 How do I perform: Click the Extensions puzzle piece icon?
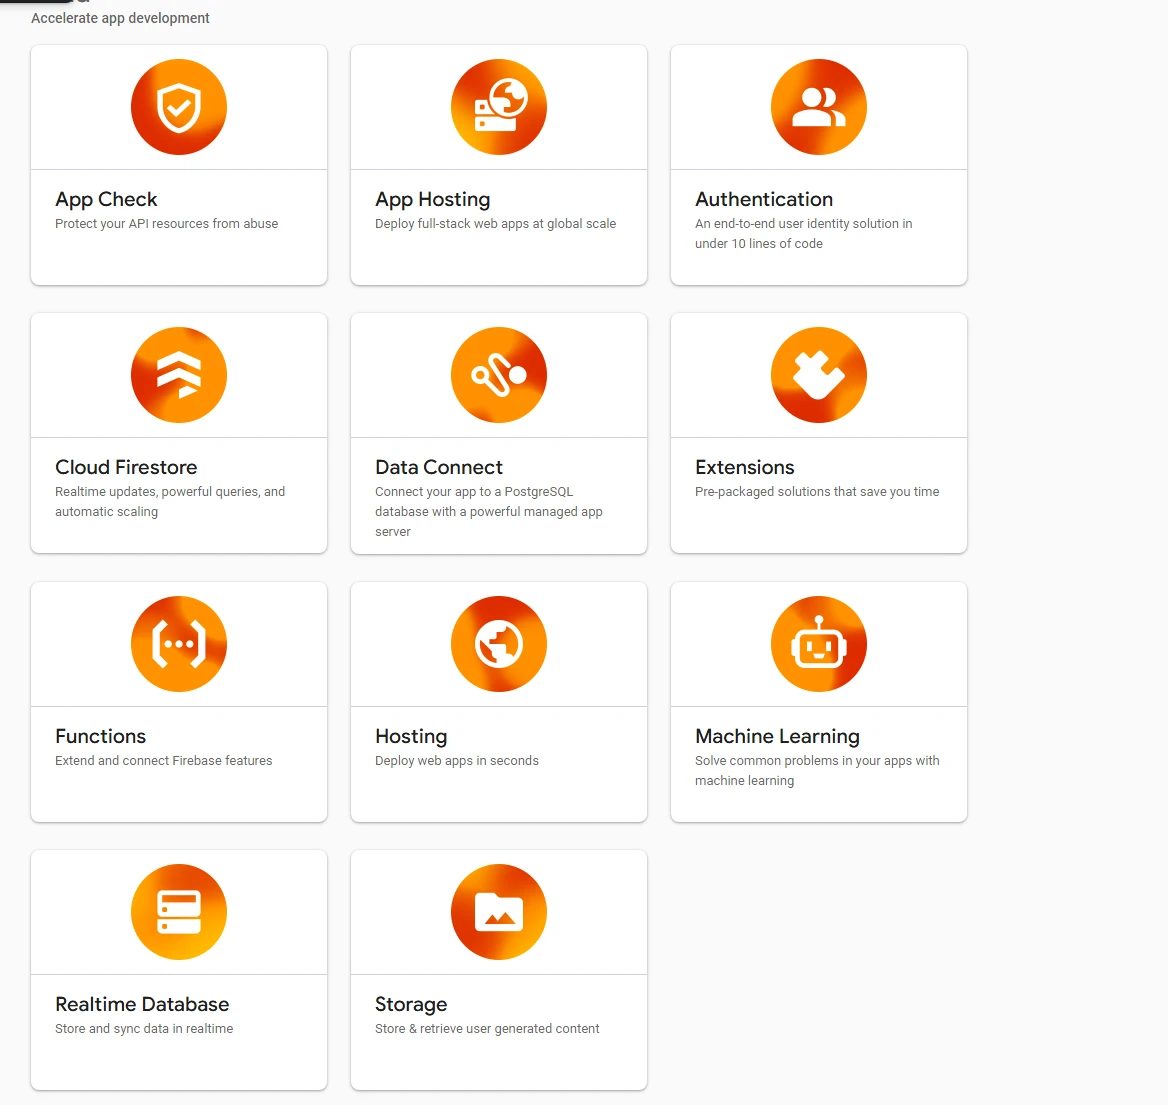(x=819, y=375)
